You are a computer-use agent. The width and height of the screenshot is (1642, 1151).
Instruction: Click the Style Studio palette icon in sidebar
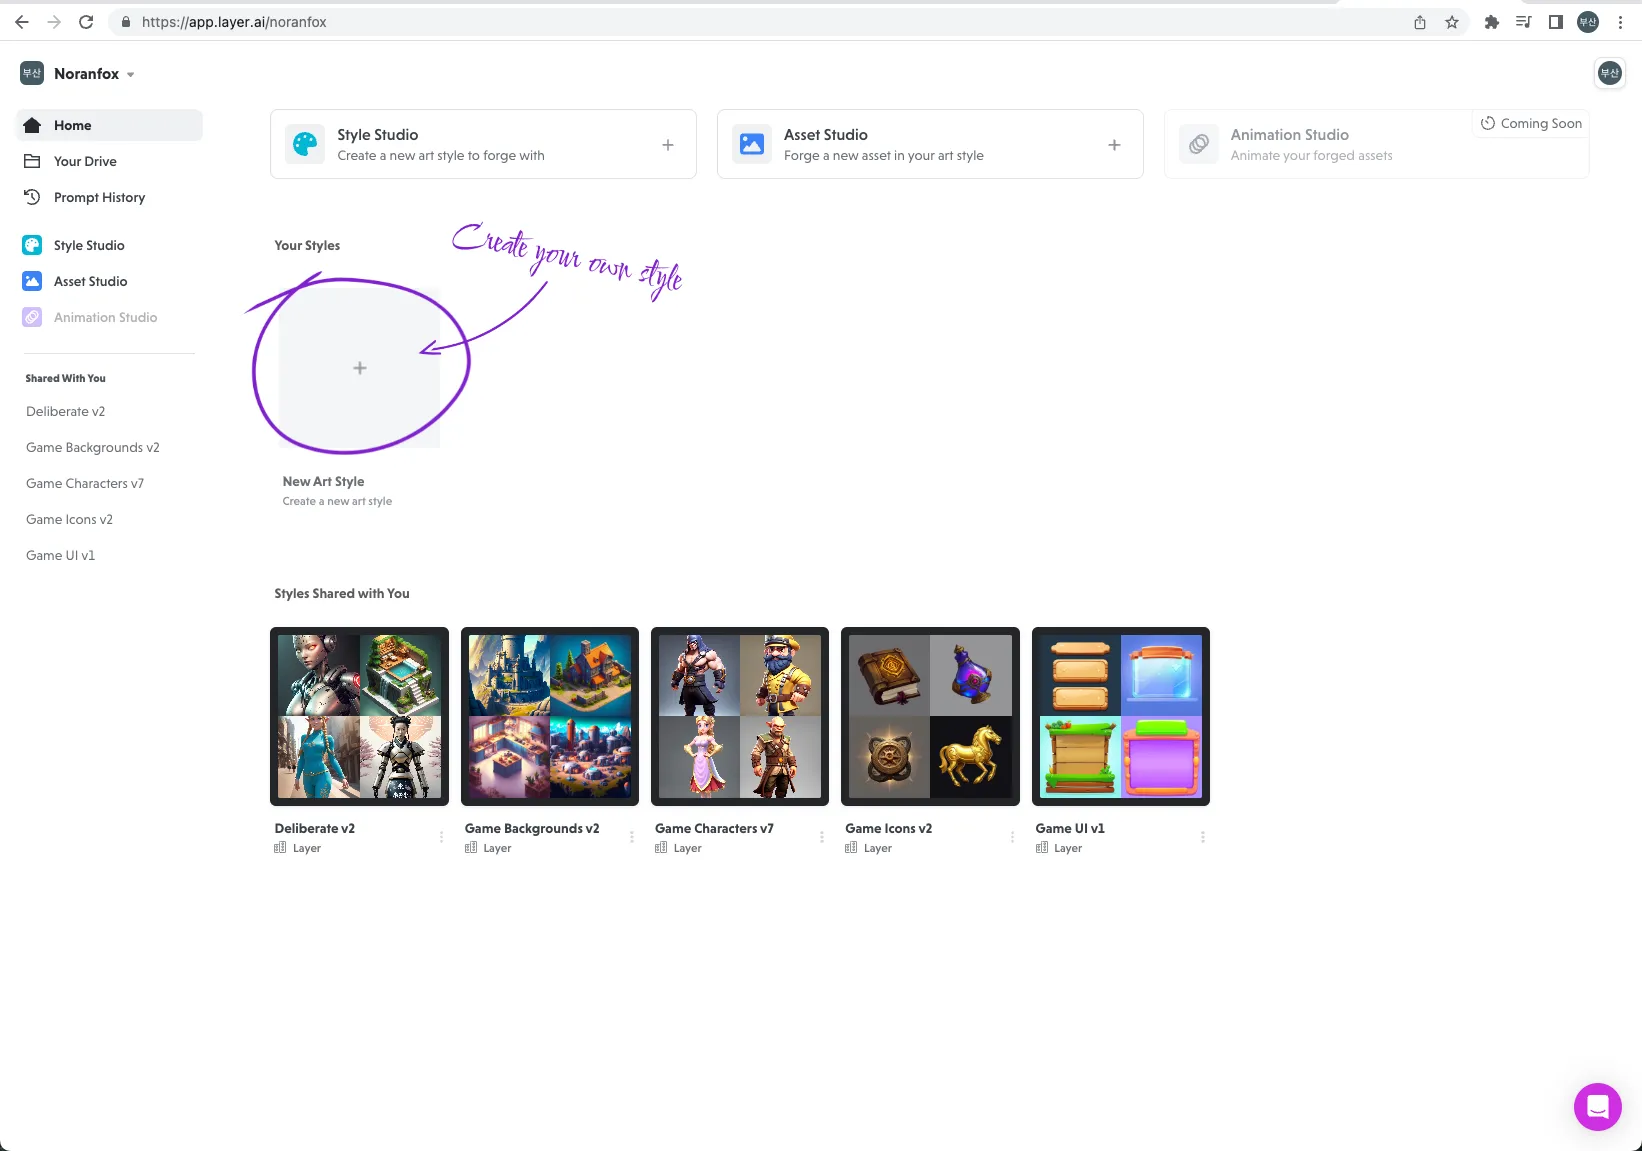[32, 245]
